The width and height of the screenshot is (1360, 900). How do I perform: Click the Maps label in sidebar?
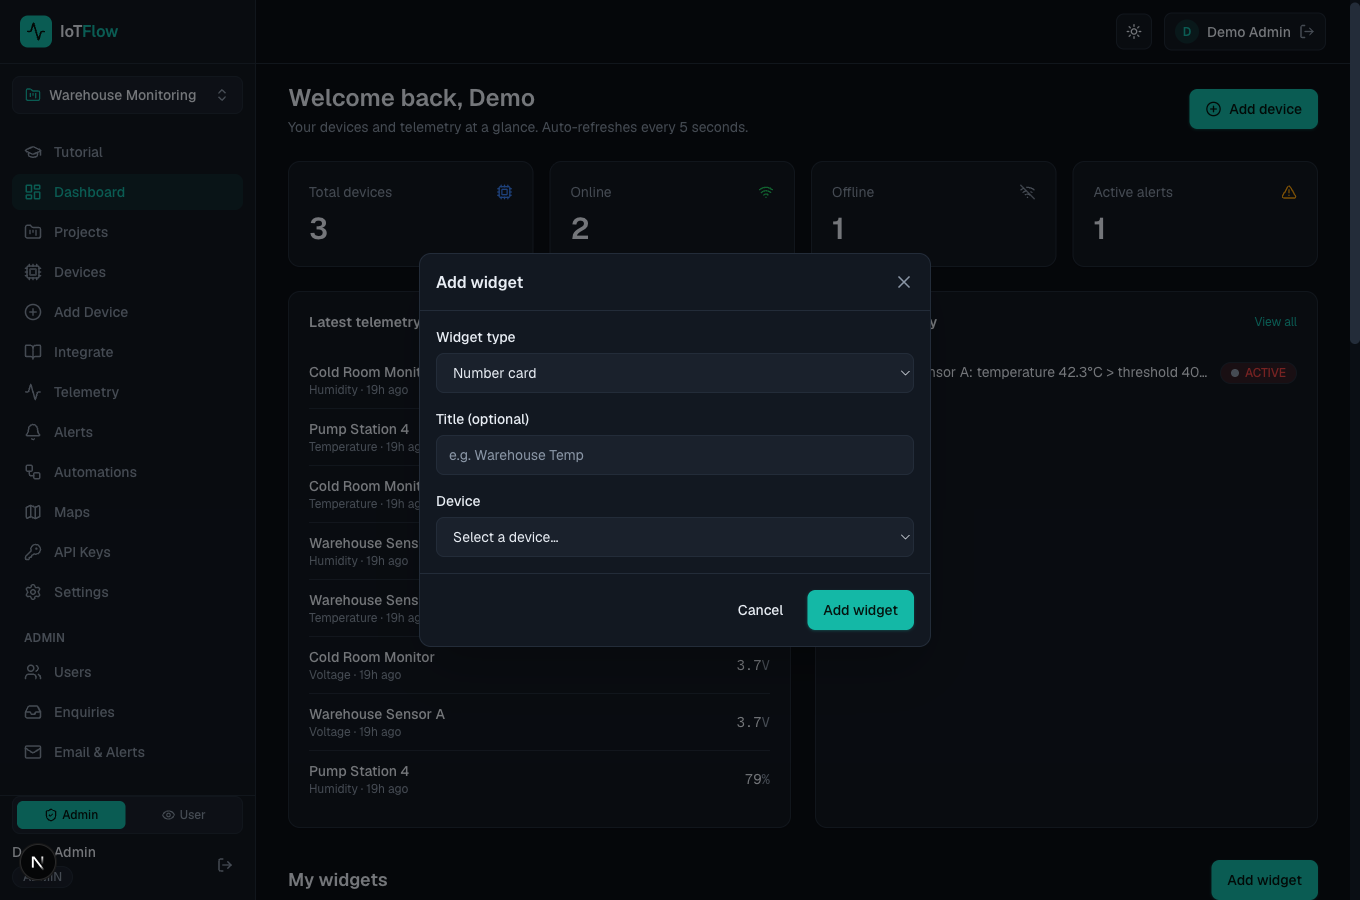72,512
